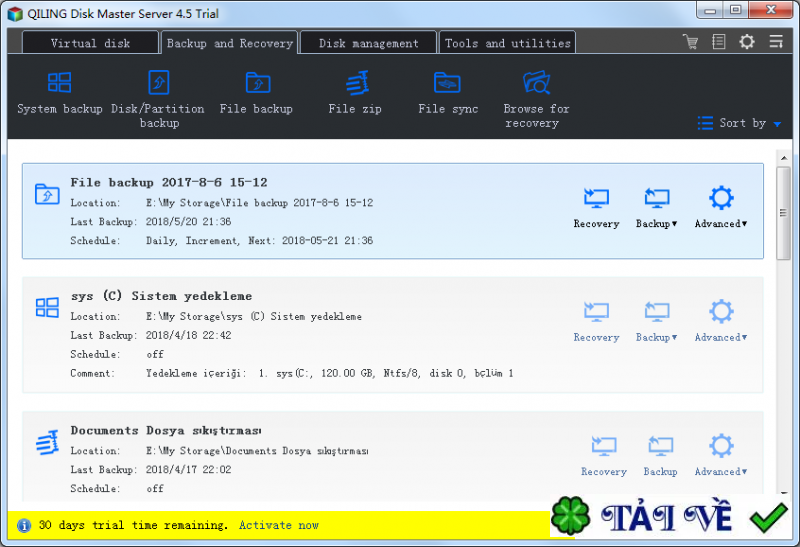This screenshot has height=547, width=800.
Task: Open Advanced menu for File backup 2017-8-6 15-12
Action: [x=721, y=207]
